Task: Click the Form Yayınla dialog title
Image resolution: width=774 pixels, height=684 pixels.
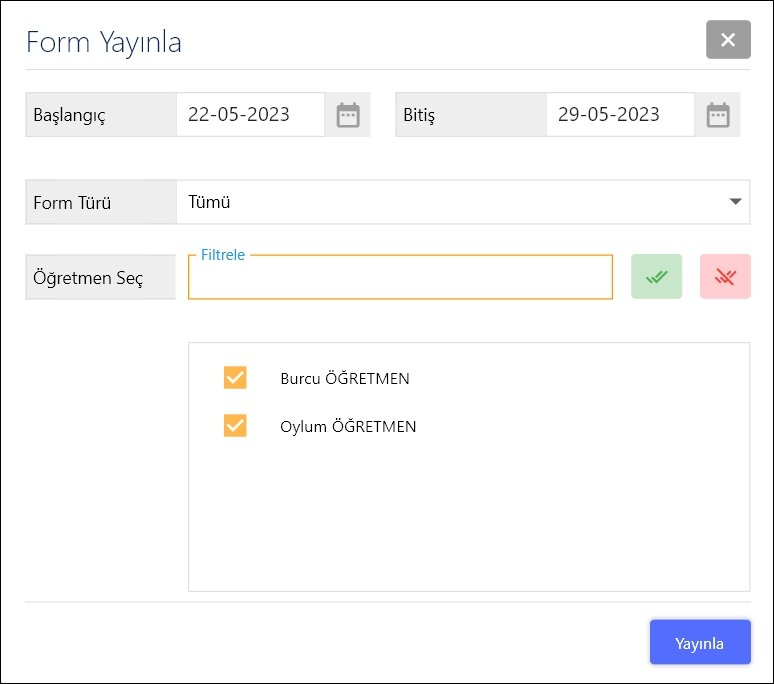Action: point(104,42)
